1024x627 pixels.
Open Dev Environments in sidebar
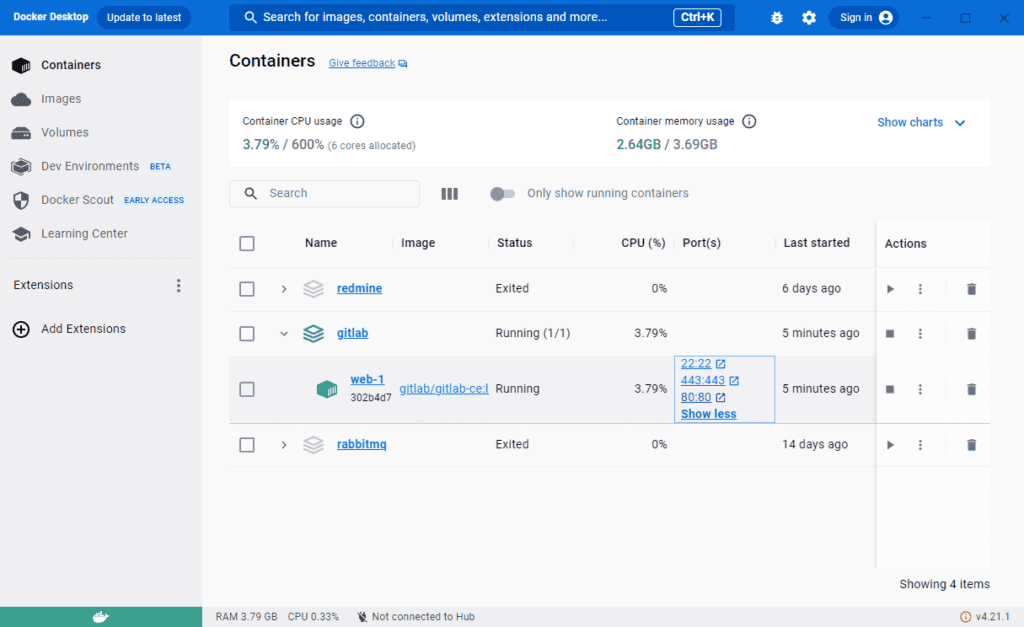click(x=91, y=166)
